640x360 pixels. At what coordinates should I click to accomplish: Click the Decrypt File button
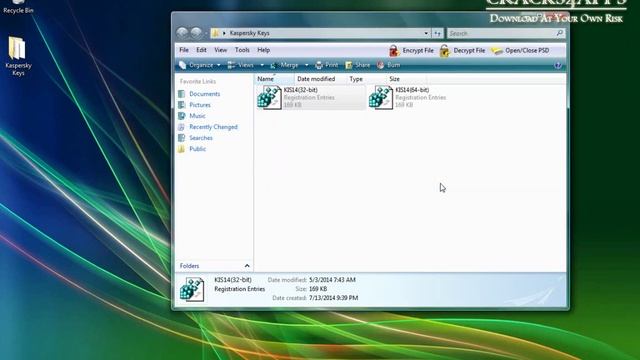(462, 51)
